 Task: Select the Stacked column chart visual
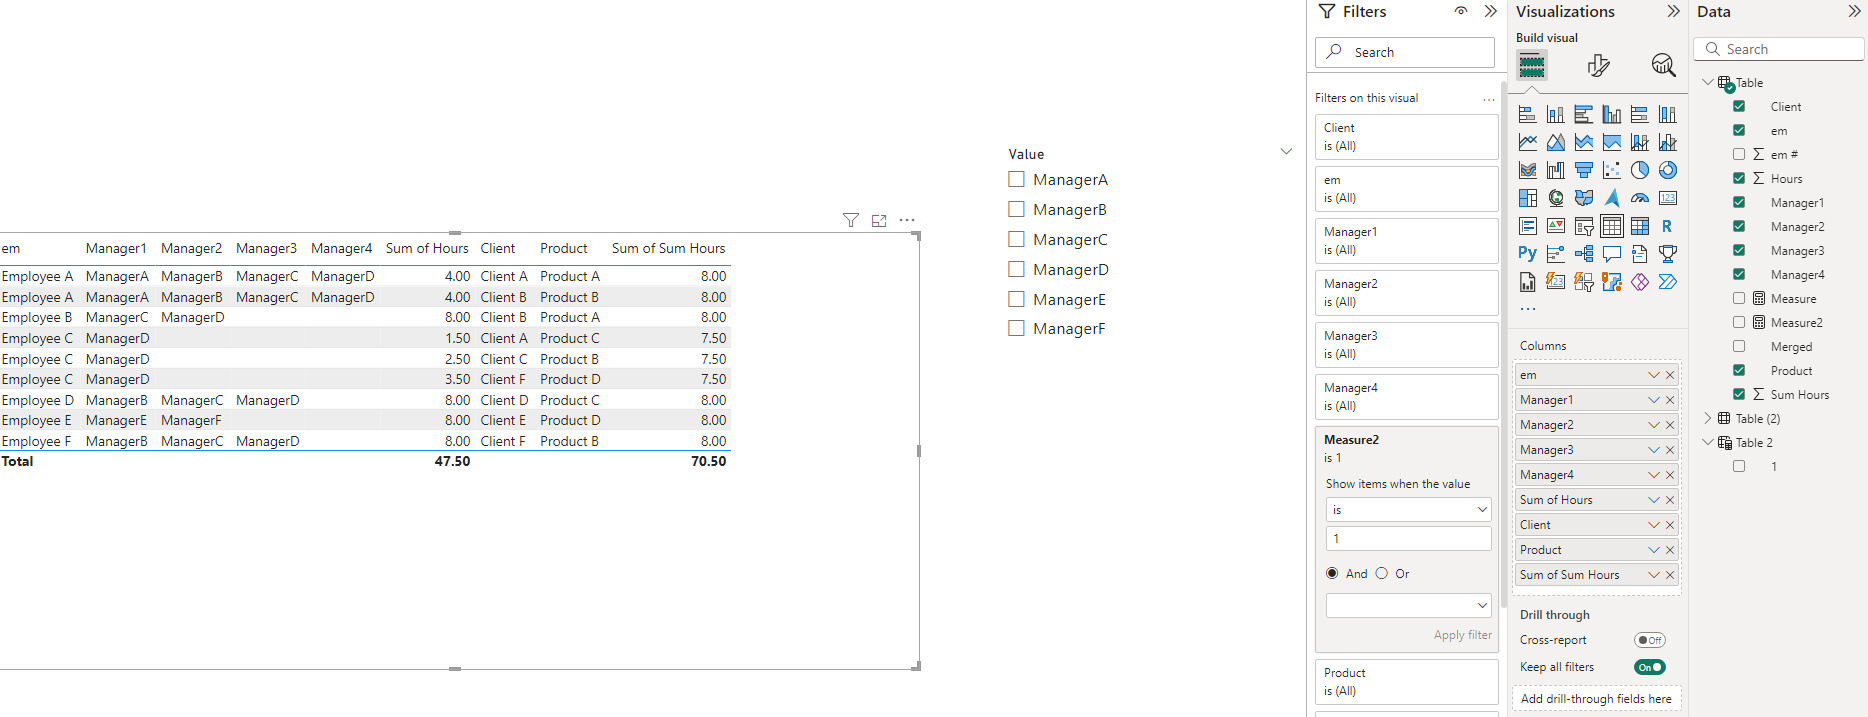coord(1555,114)
